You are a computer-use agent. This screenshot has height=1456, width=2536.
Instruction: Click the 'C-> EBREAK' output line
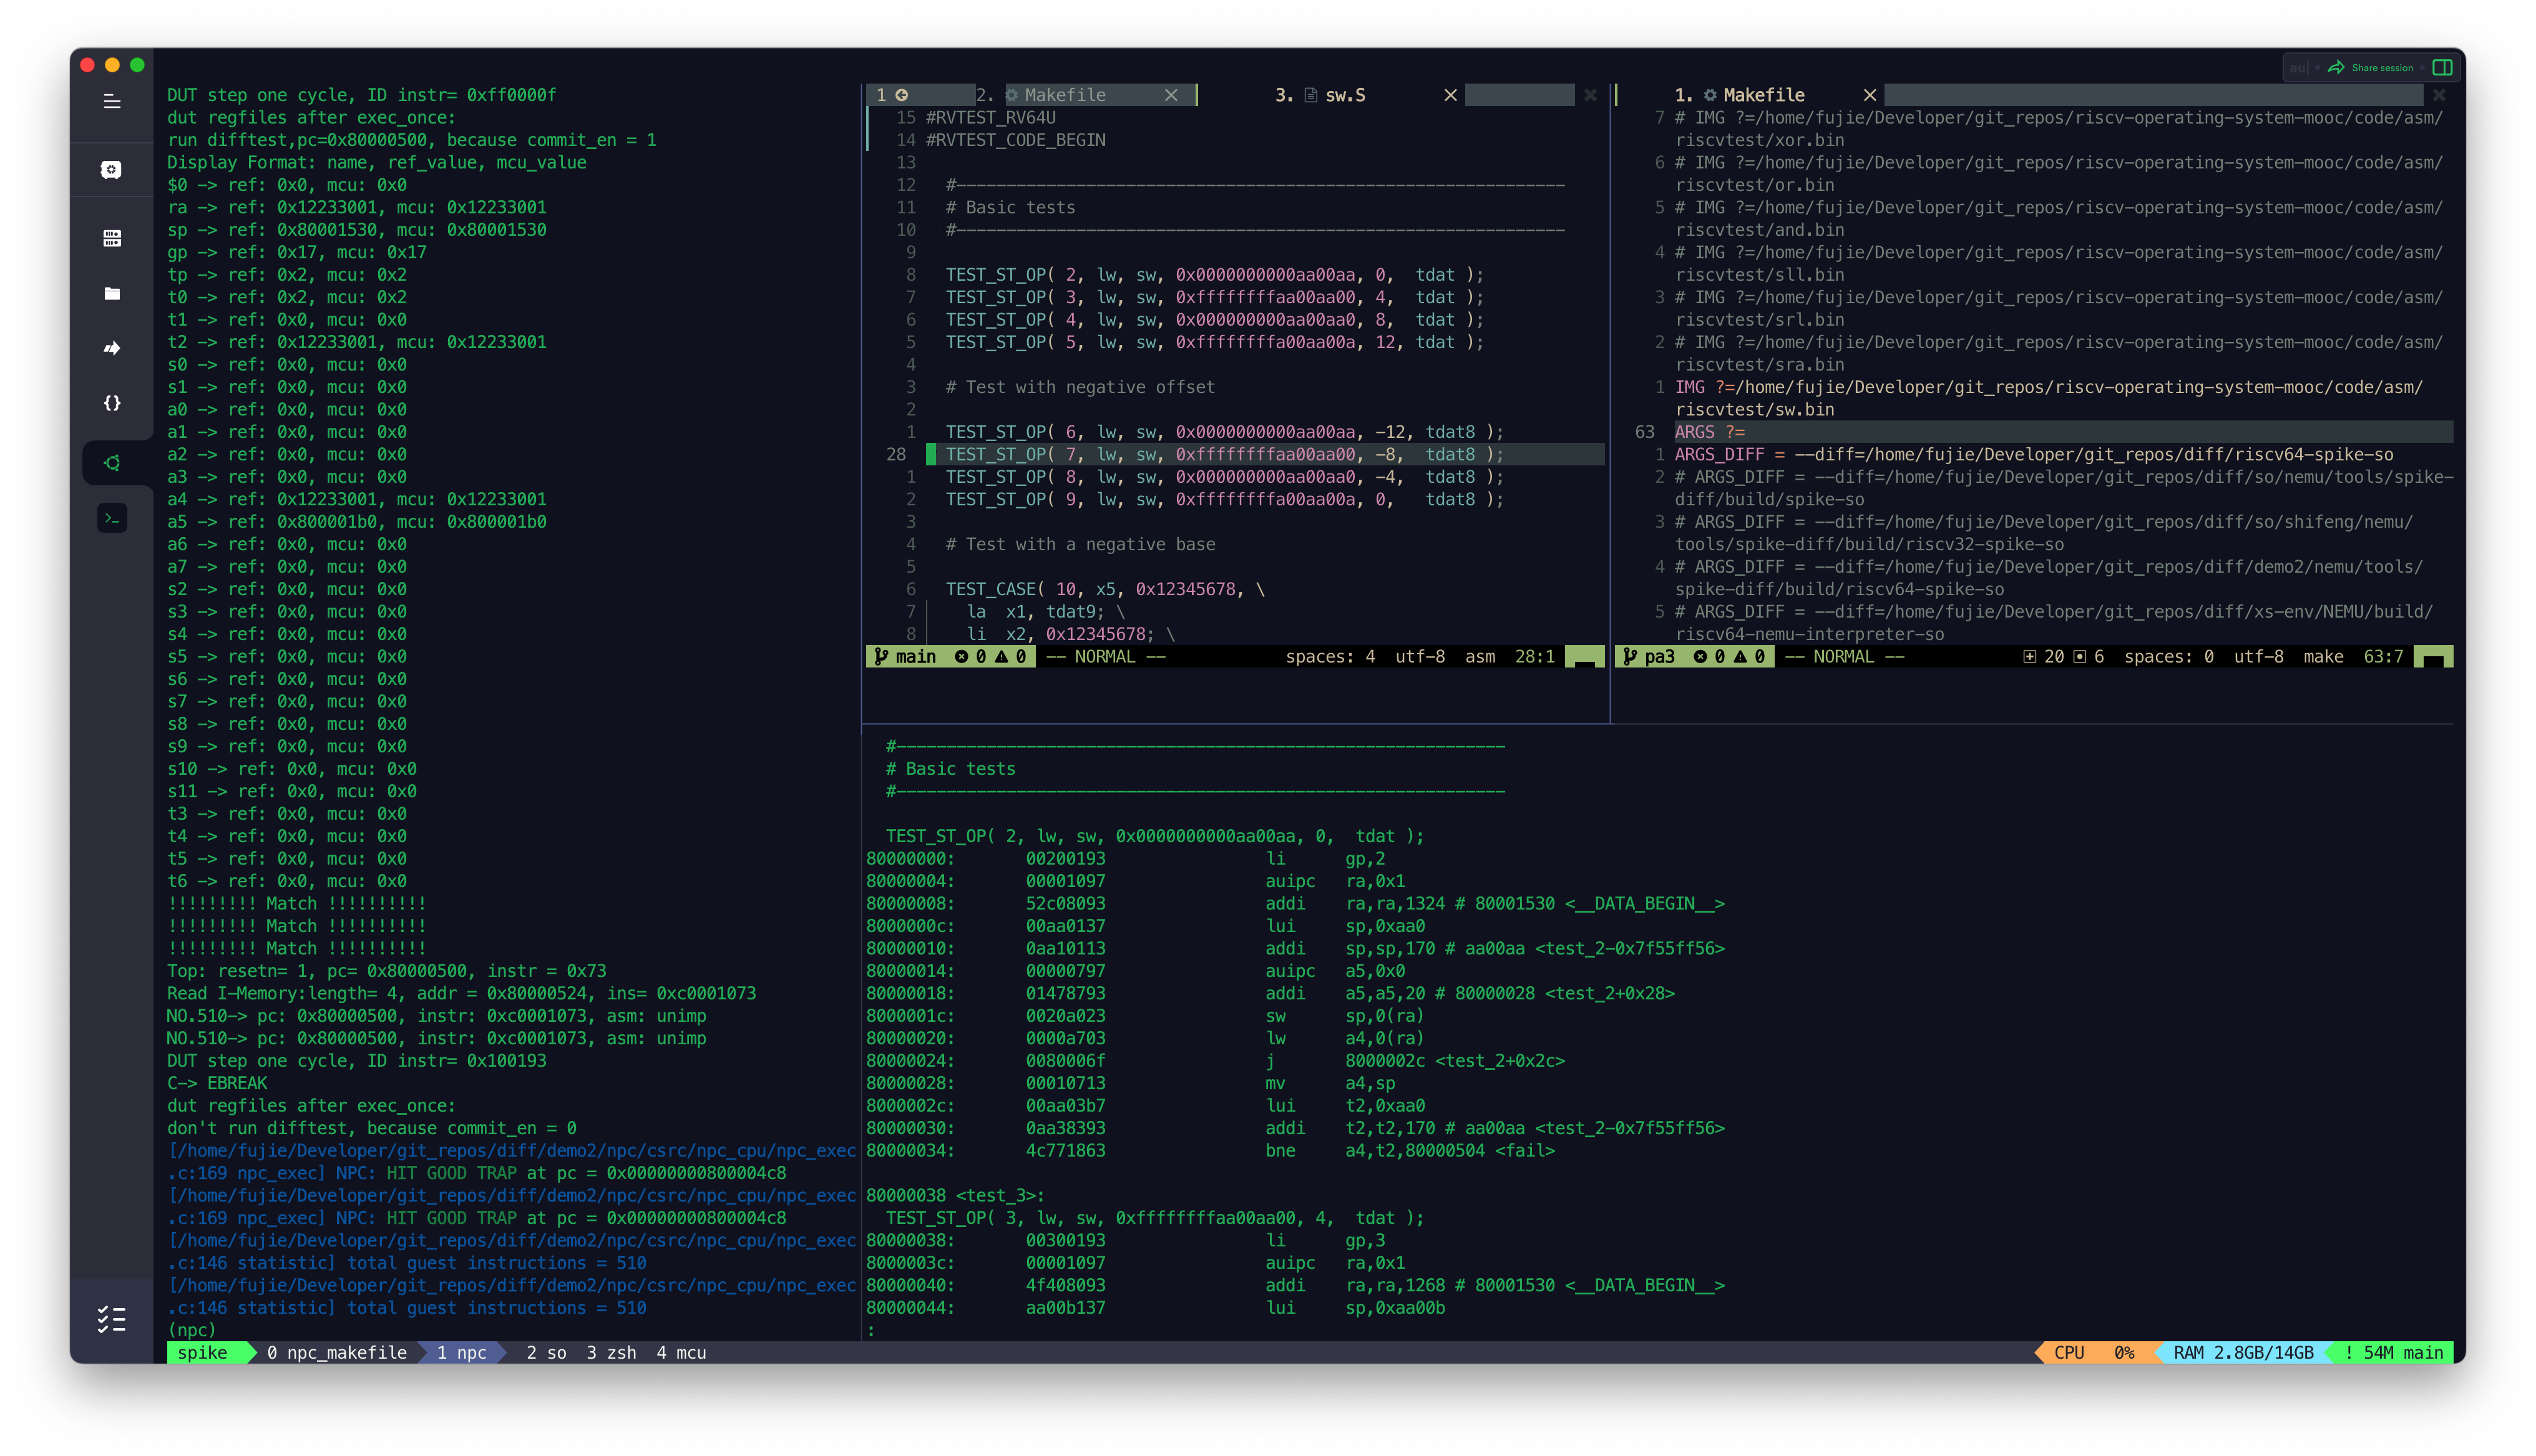pyautogui.click(x=217, y=1083)
